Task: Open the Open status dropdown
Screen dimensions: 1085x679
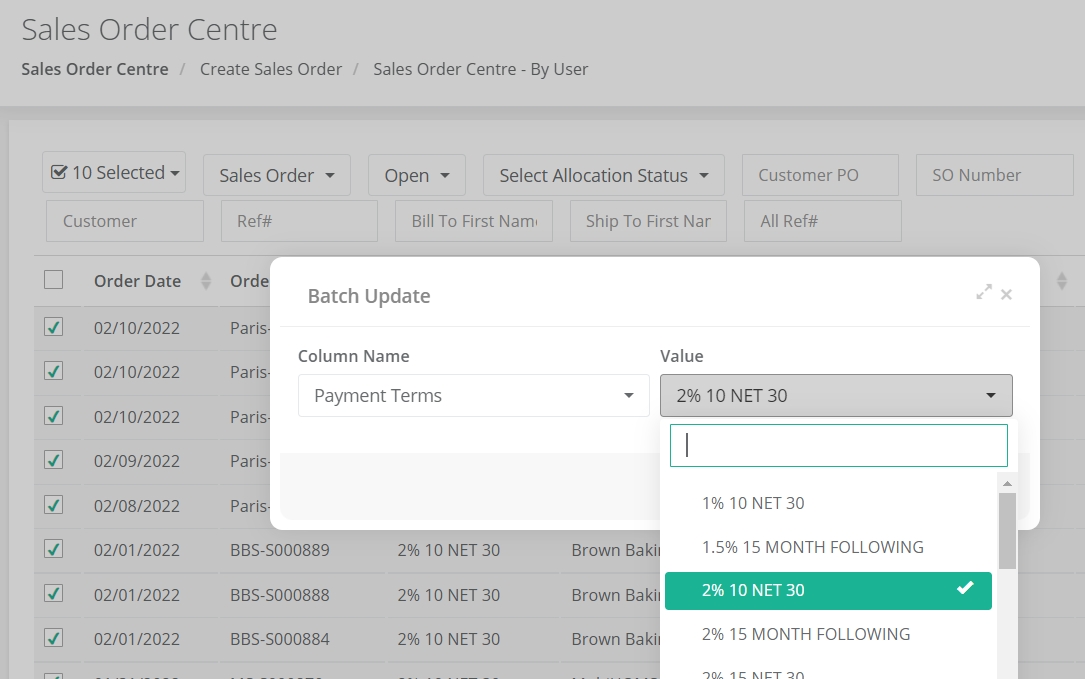Action: 417,175
